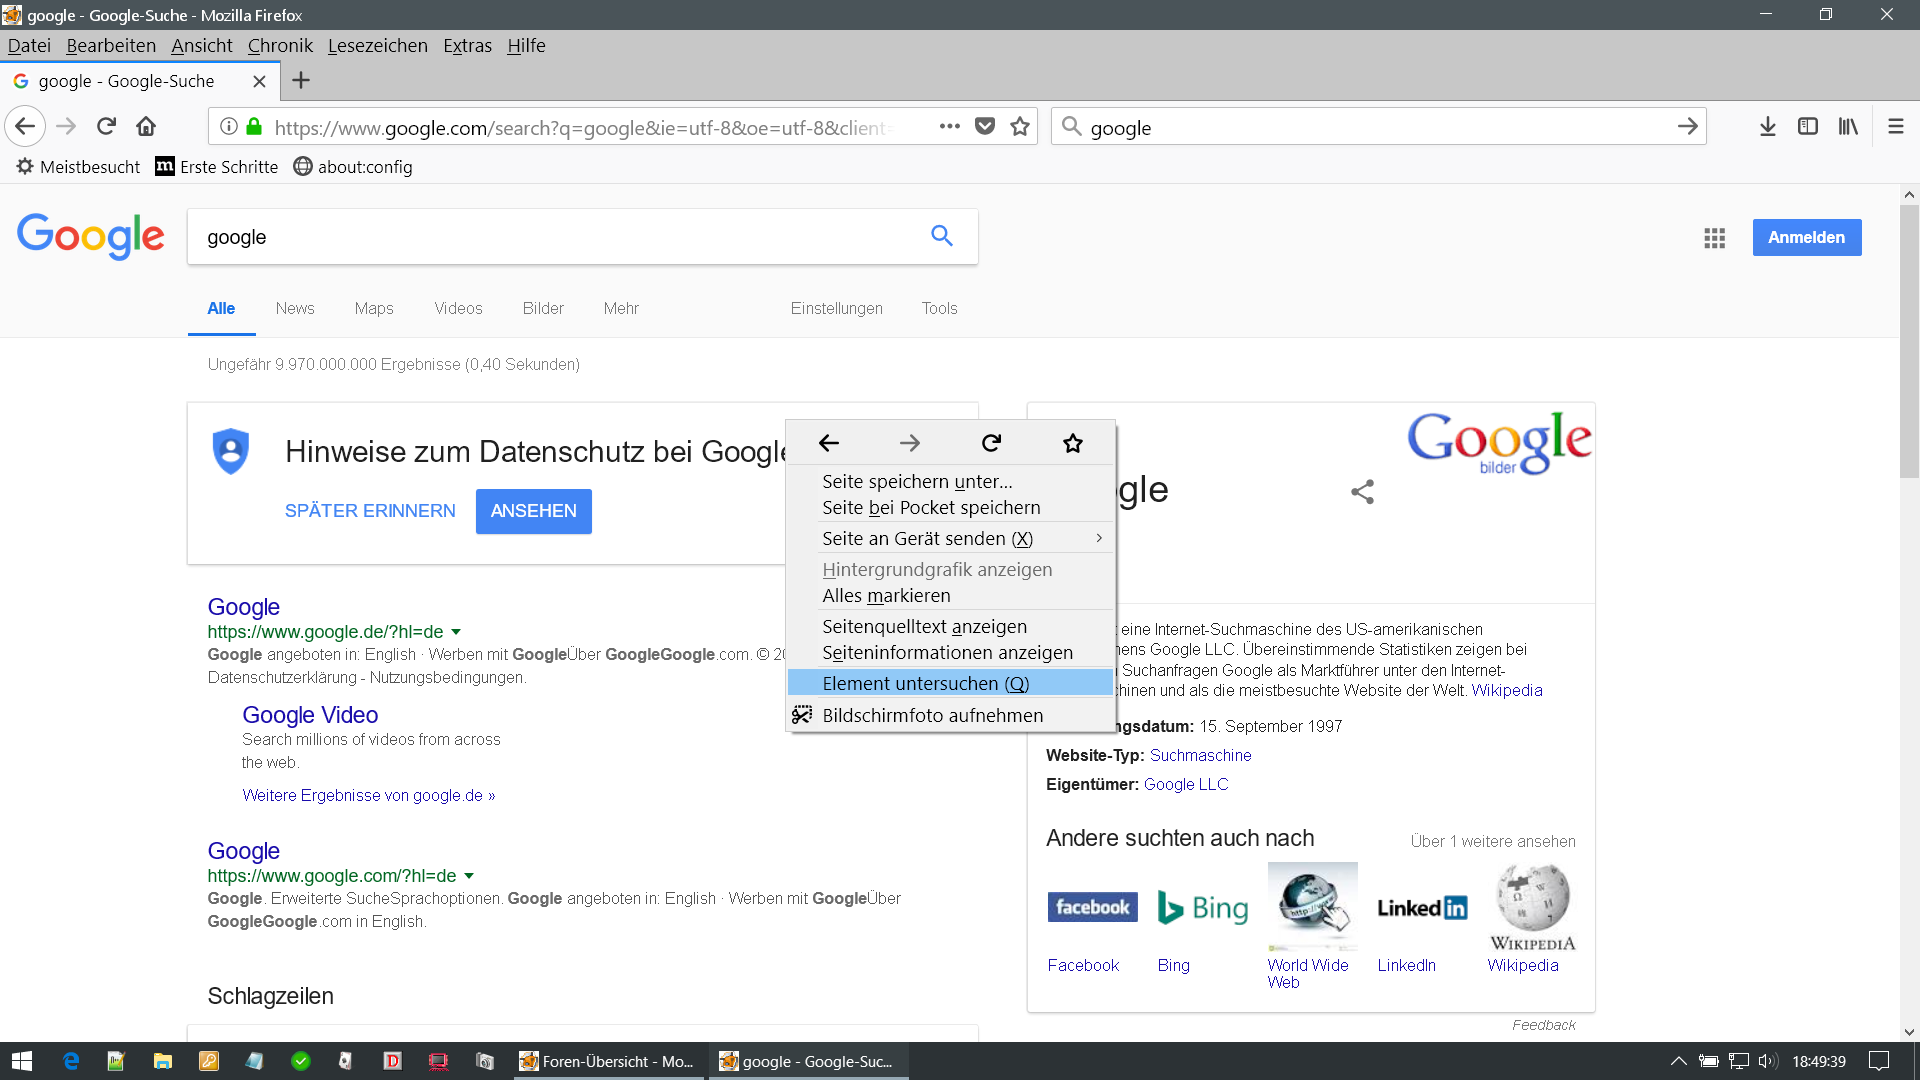Image resolution: width=1920 pixels, height=1080 pixels.
Task: Open the Weitere Ergebnisse von google.de link
Action: tap(368, 795)
